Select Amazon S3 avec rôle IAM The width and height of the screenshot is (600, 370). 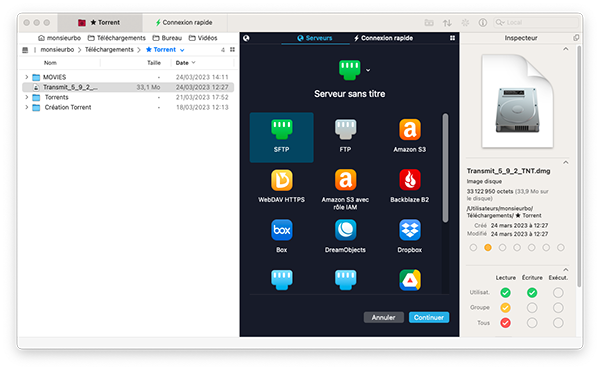click(345, 189)
